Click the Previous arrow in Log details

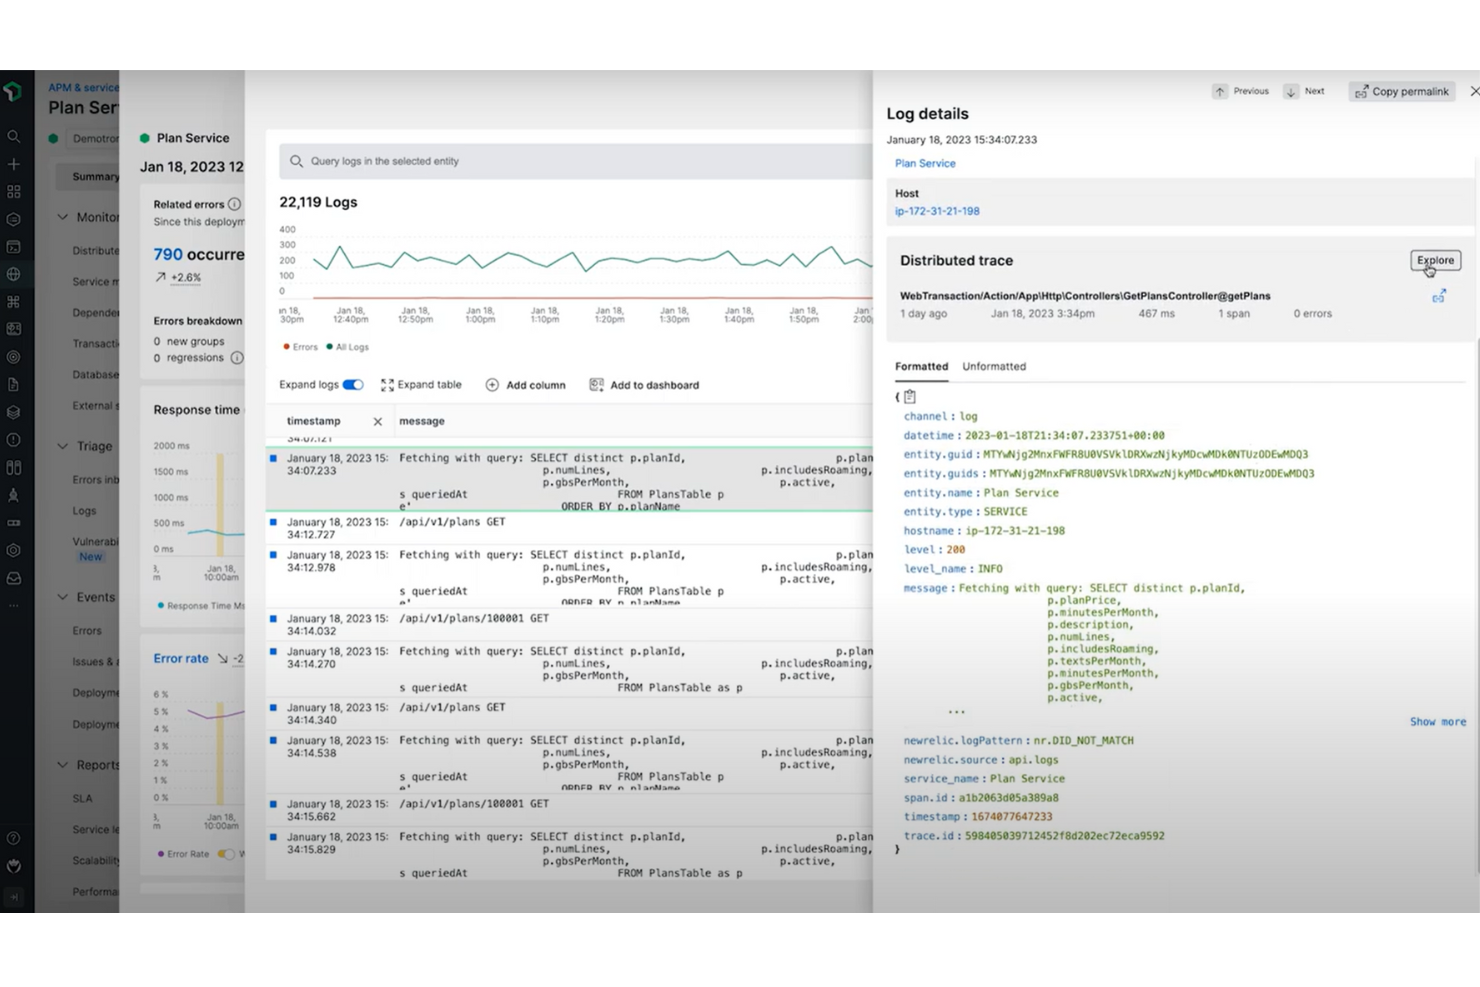(x=1220, y=91)
